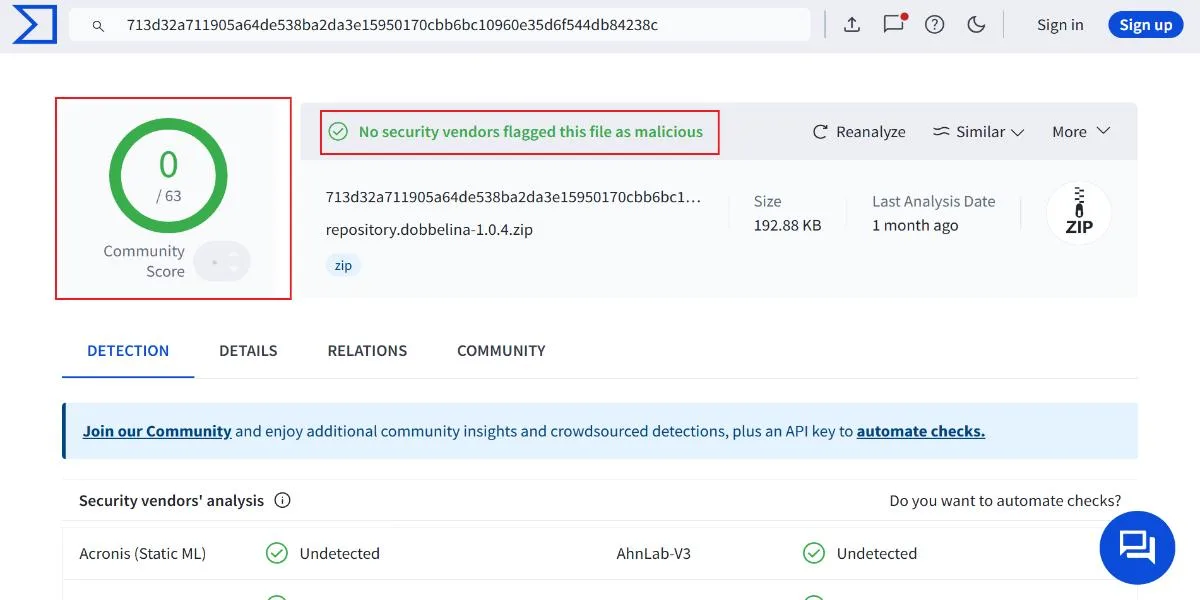The height and width of the screenshot is (600, 1200).
Task: Click the AhnLab-V3 vendor name
Action: (x=654, y=553)
